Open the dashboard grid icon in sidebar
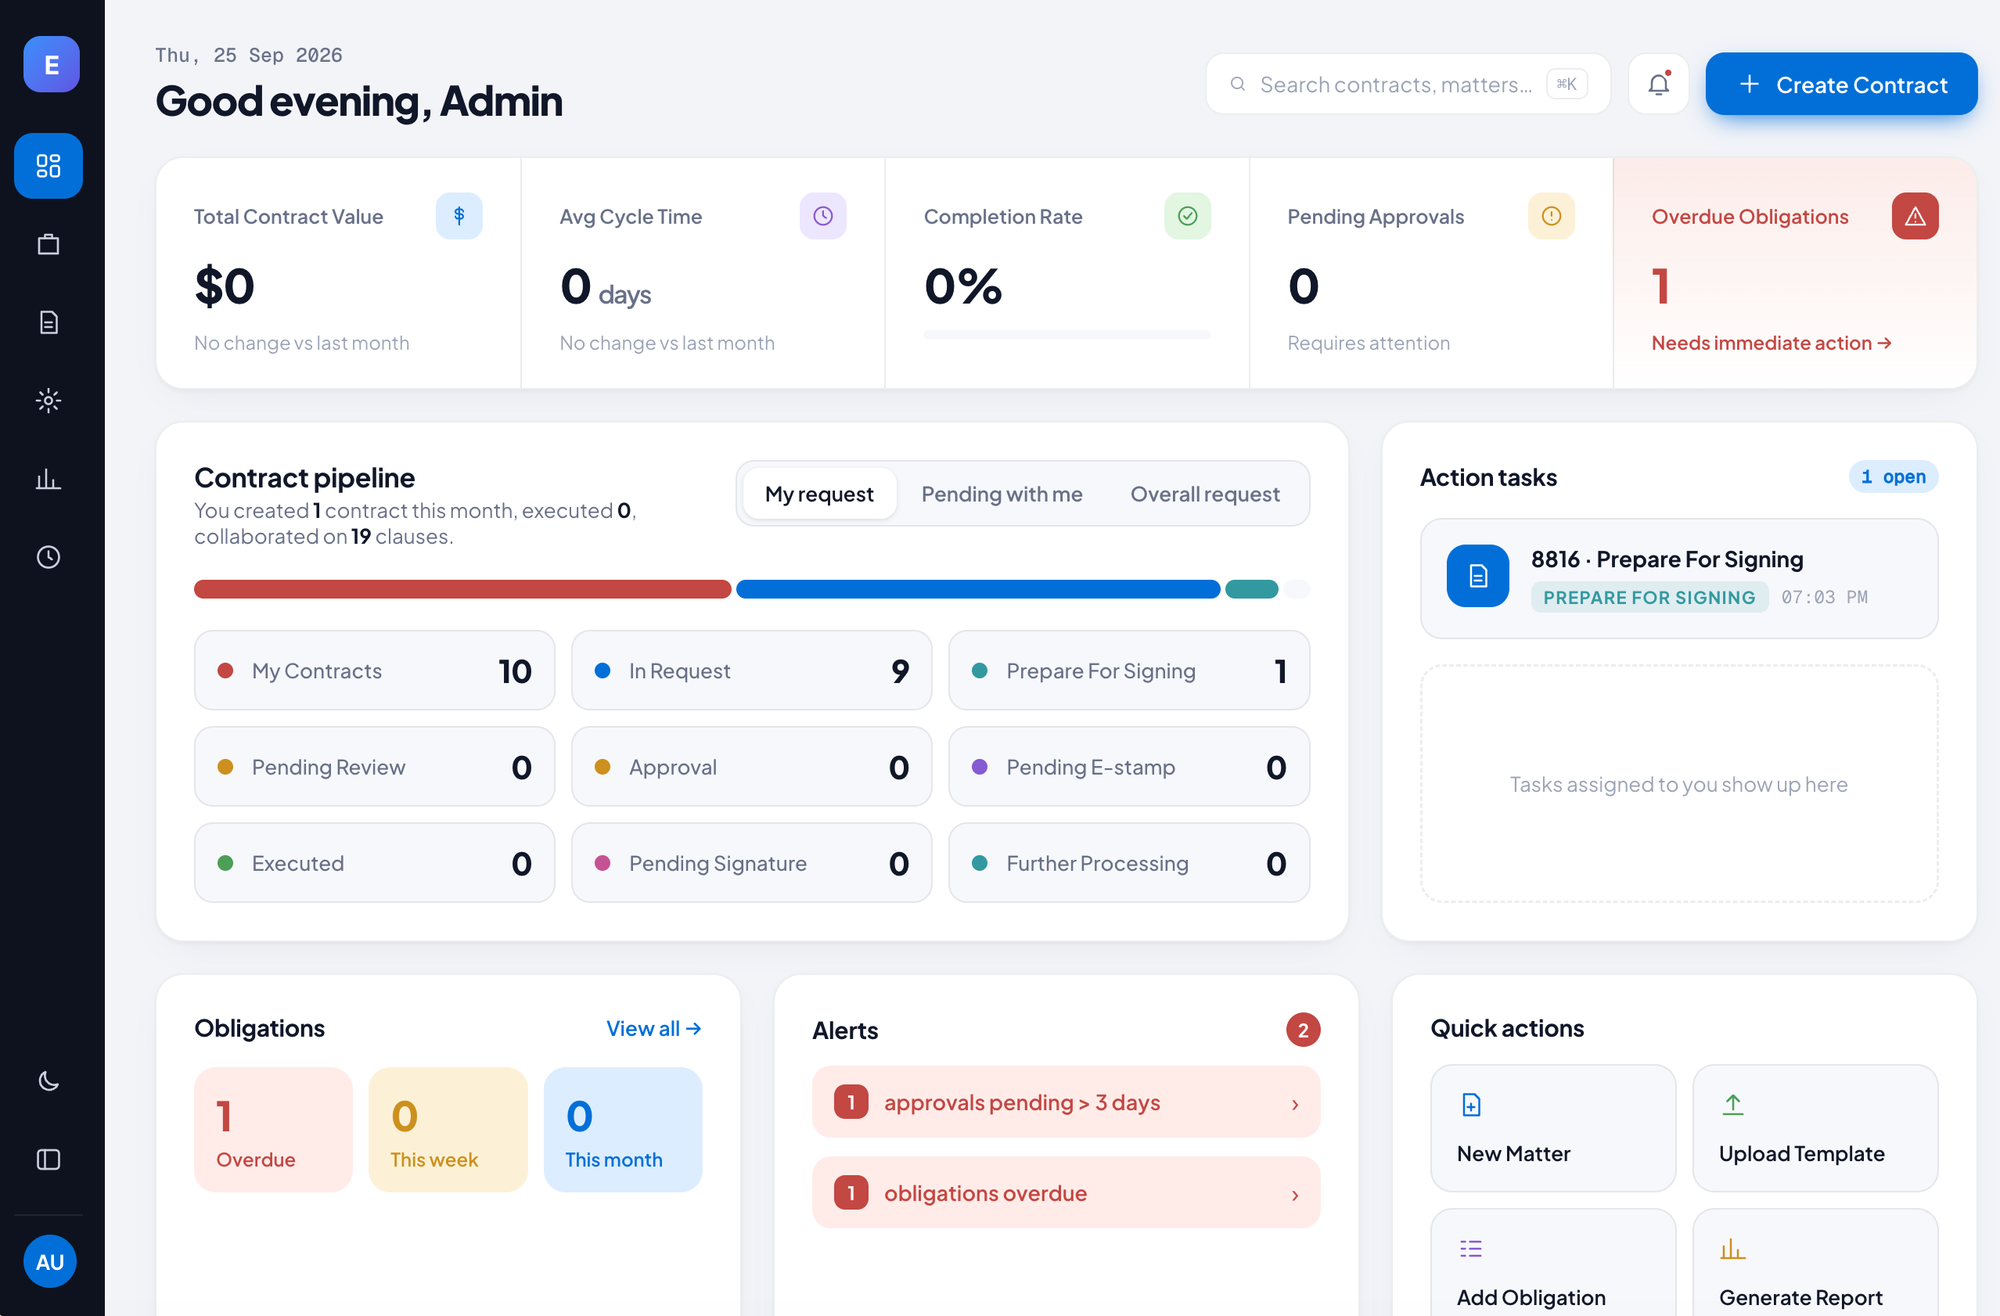 pyautogui.click(x=48, y=165)
